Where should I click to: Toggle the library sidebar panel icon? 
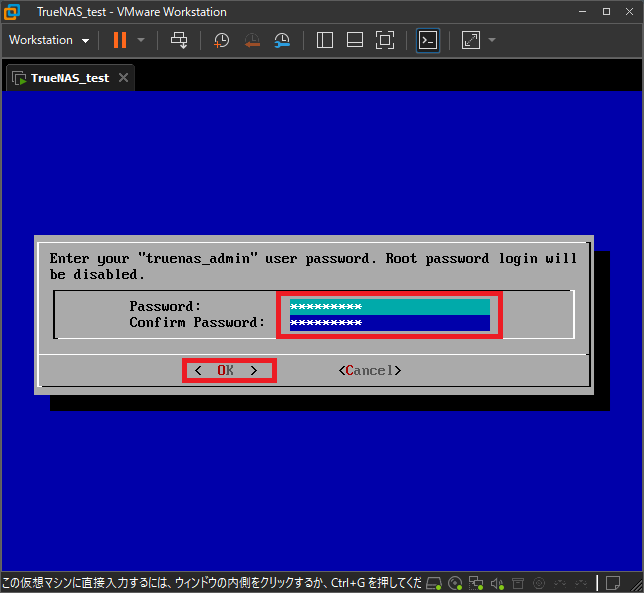(325, 40)
